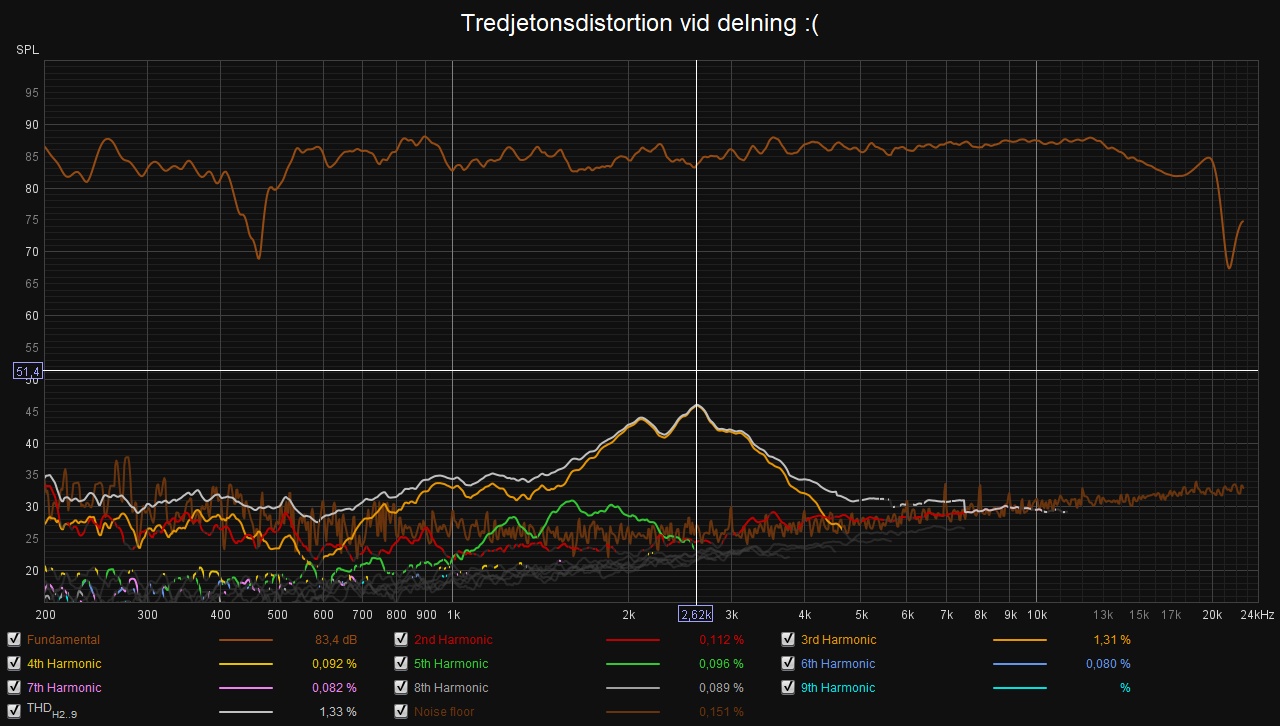Click the '1k' frequency axis tick label
The image size is (1280, 726).
pyautogui.click(x=453, y=614)
